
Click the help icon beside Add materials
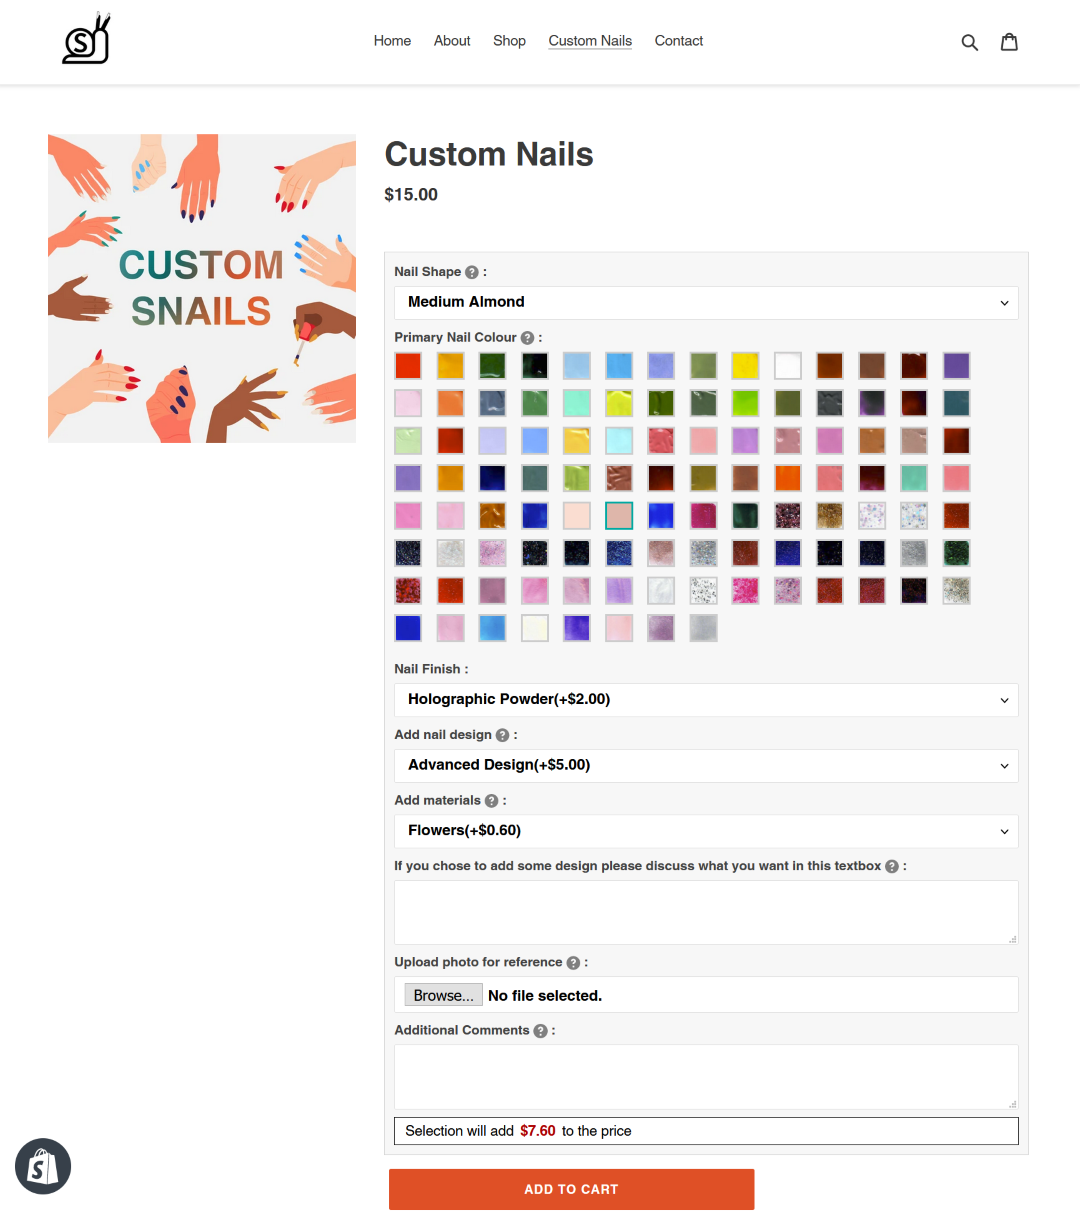[x=491, y=800]
